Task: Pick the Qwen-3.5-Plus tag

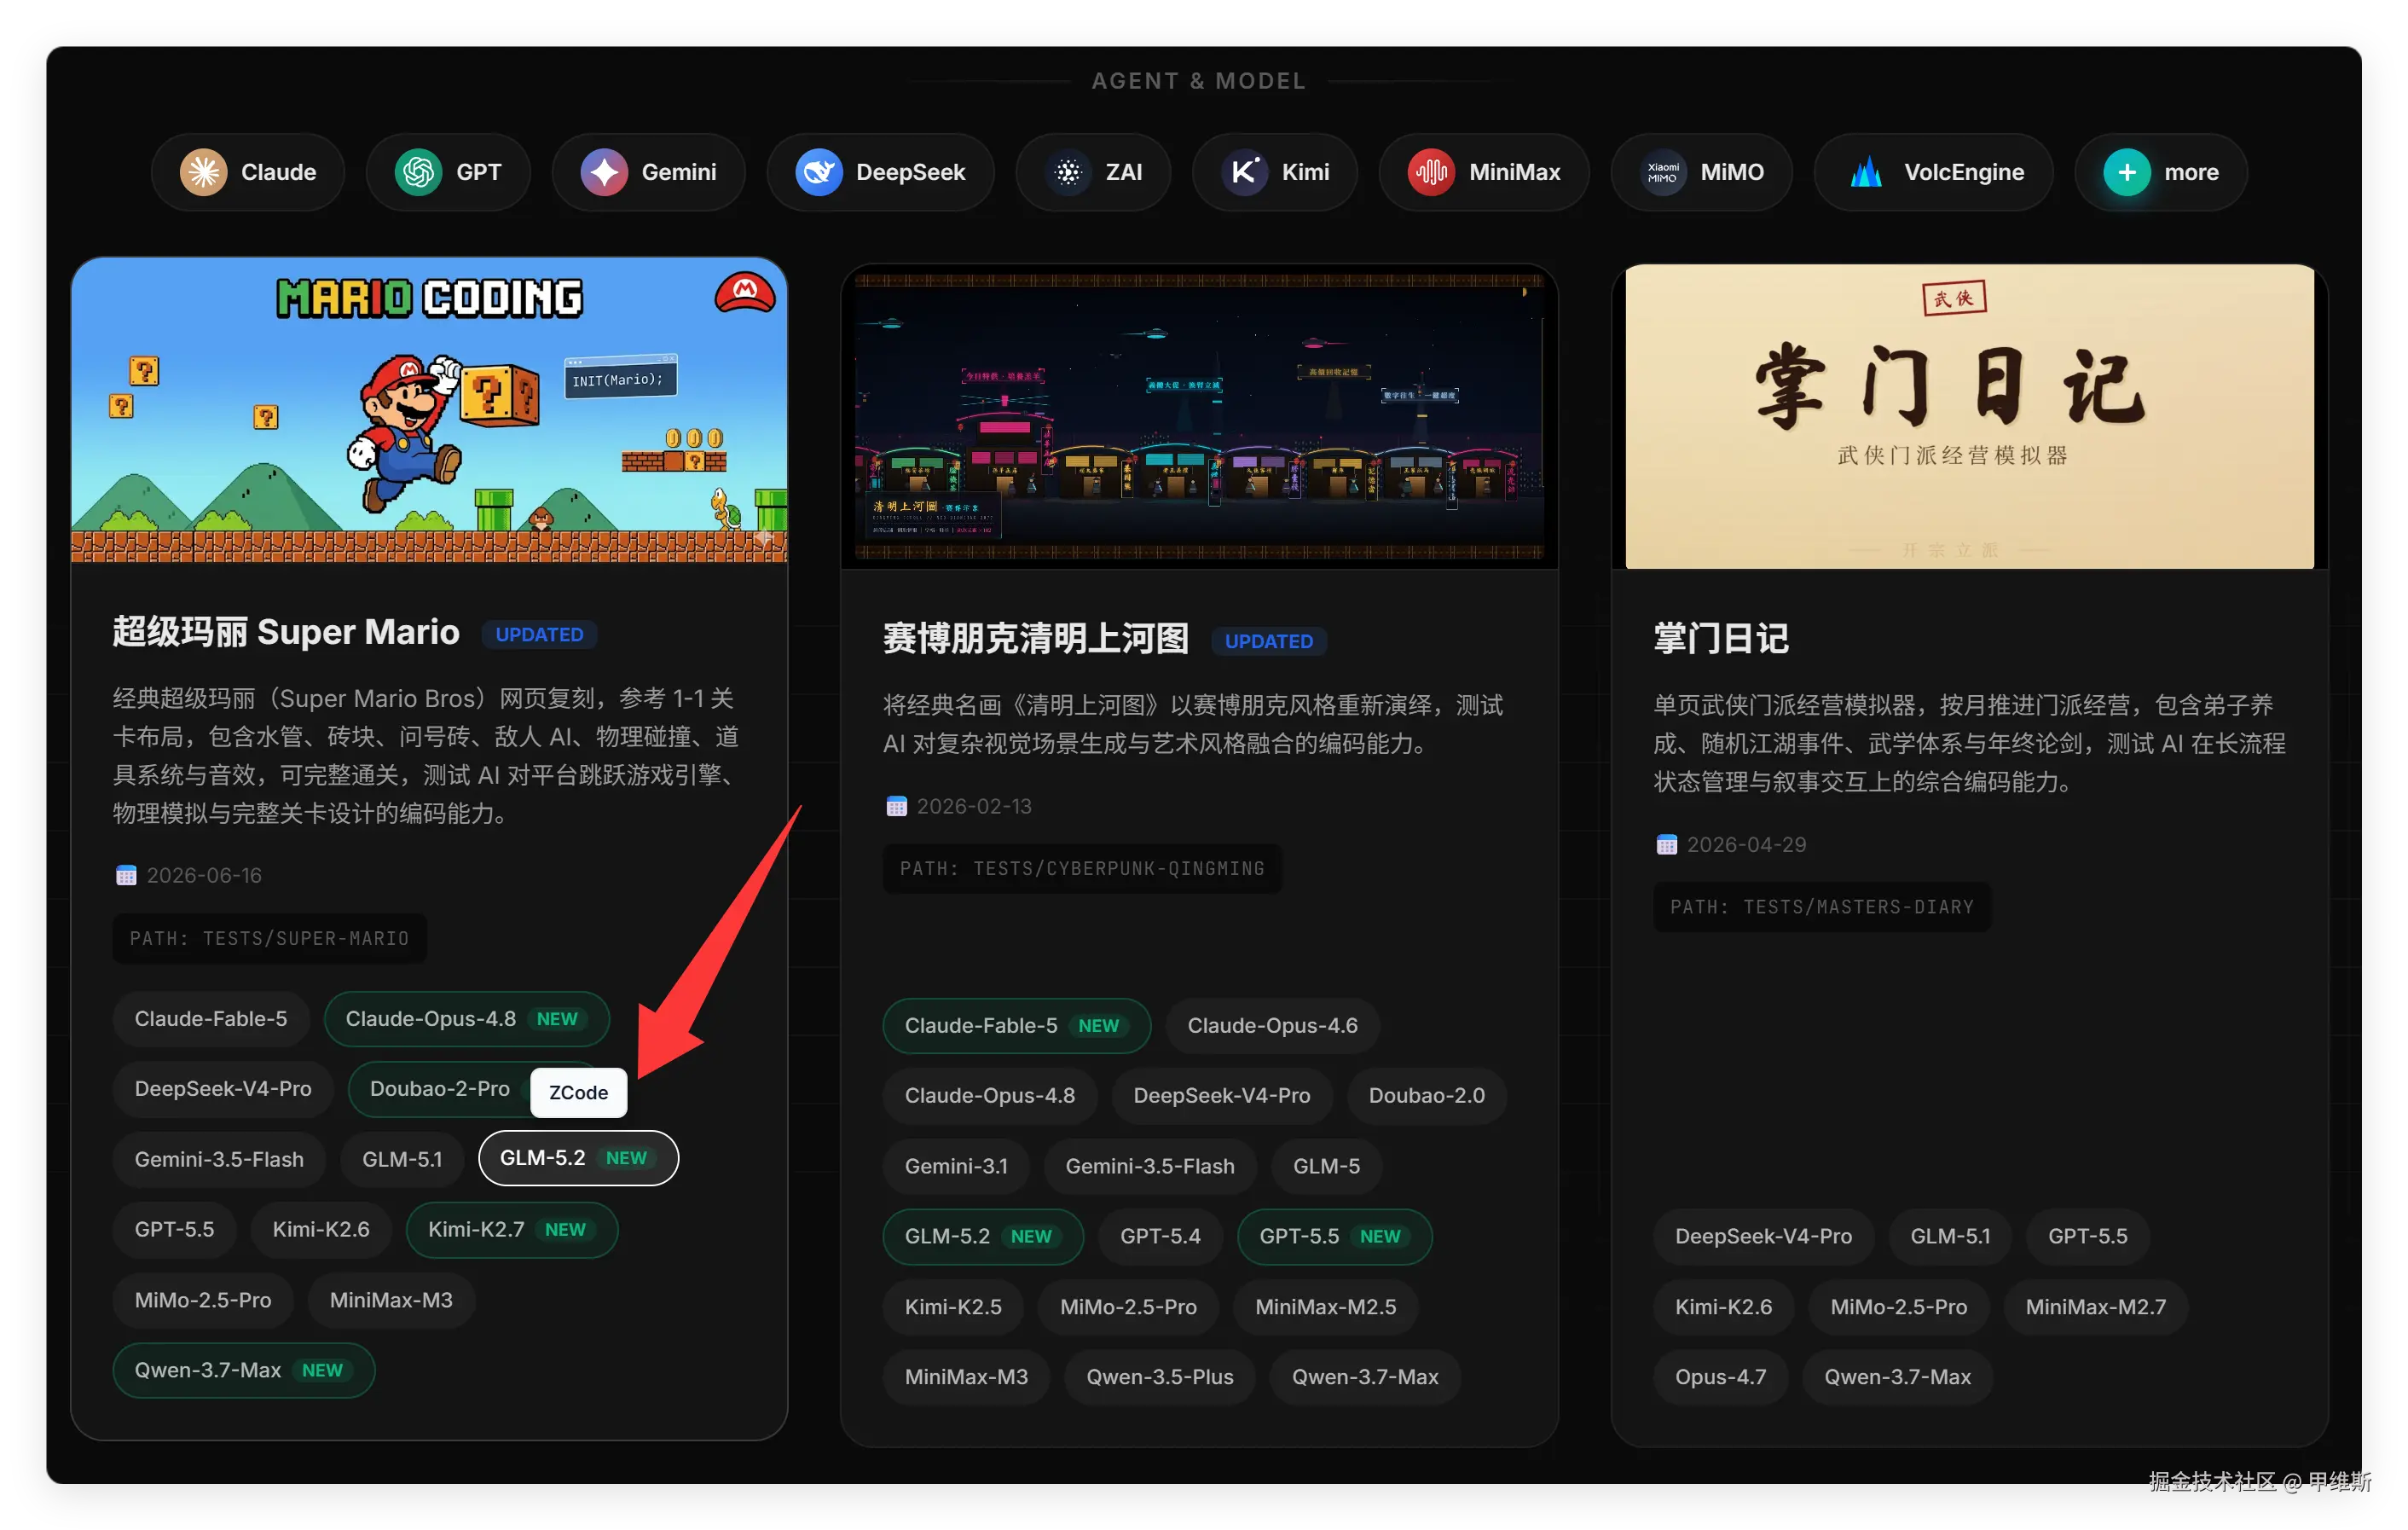Action: [1160, 1378]
